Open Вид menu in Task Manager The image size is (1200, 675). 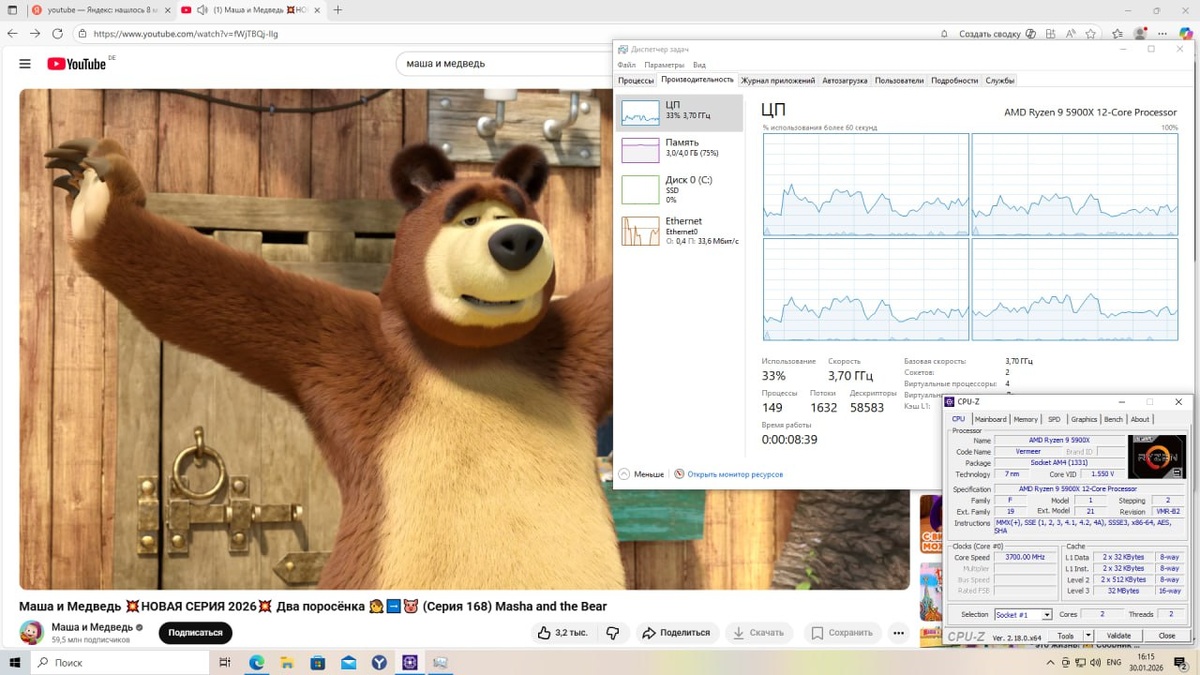[699, 65]
